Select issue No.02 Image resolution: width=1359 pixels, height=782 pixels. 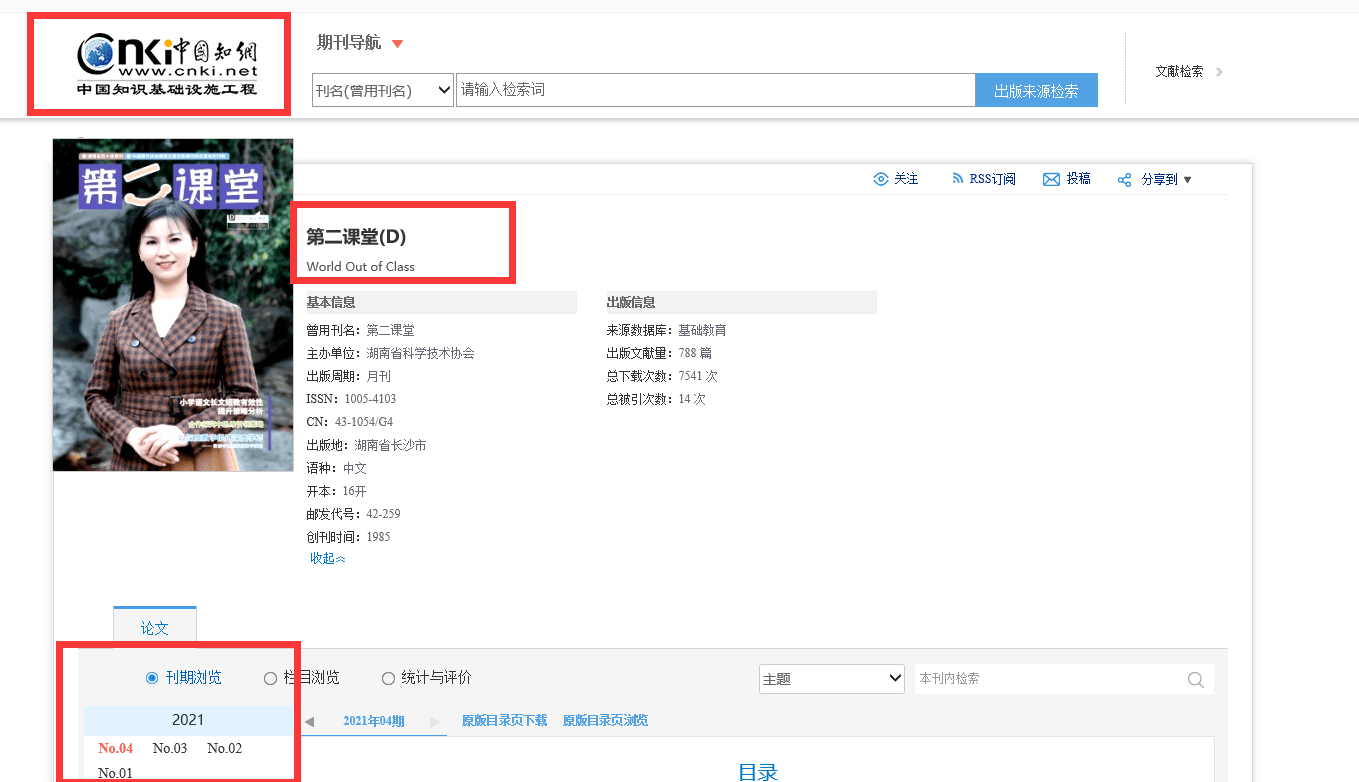pos(225,748)
